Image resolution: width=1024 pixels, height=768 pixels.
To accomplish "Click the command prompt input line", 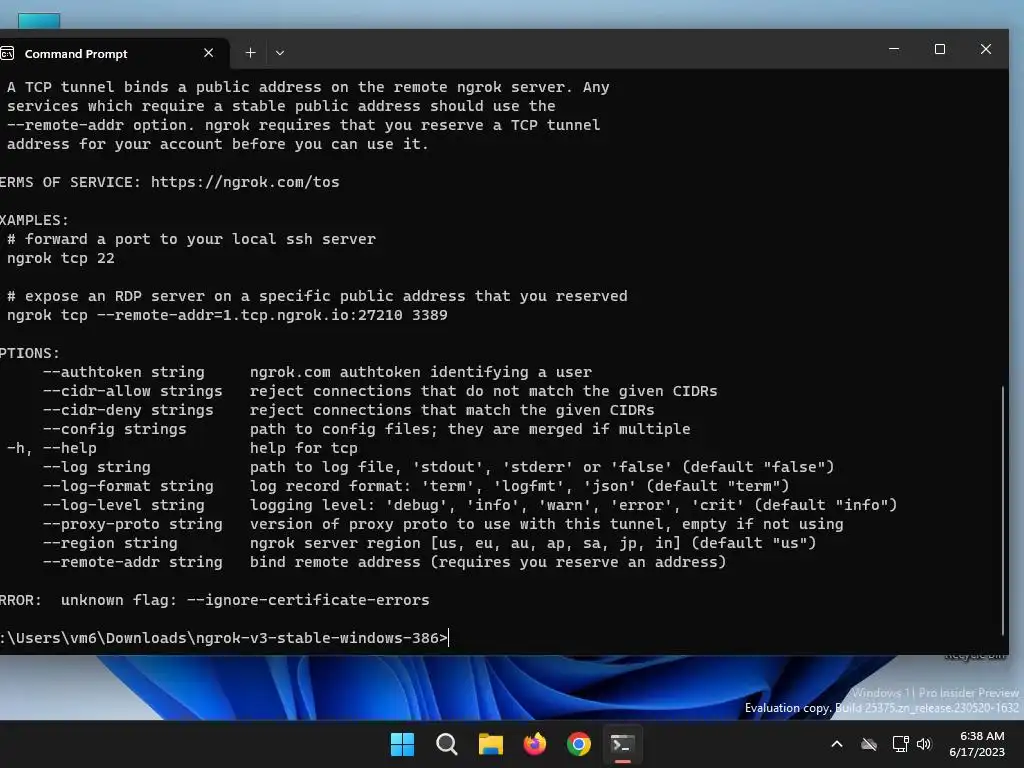I will [x=224, y=637].
